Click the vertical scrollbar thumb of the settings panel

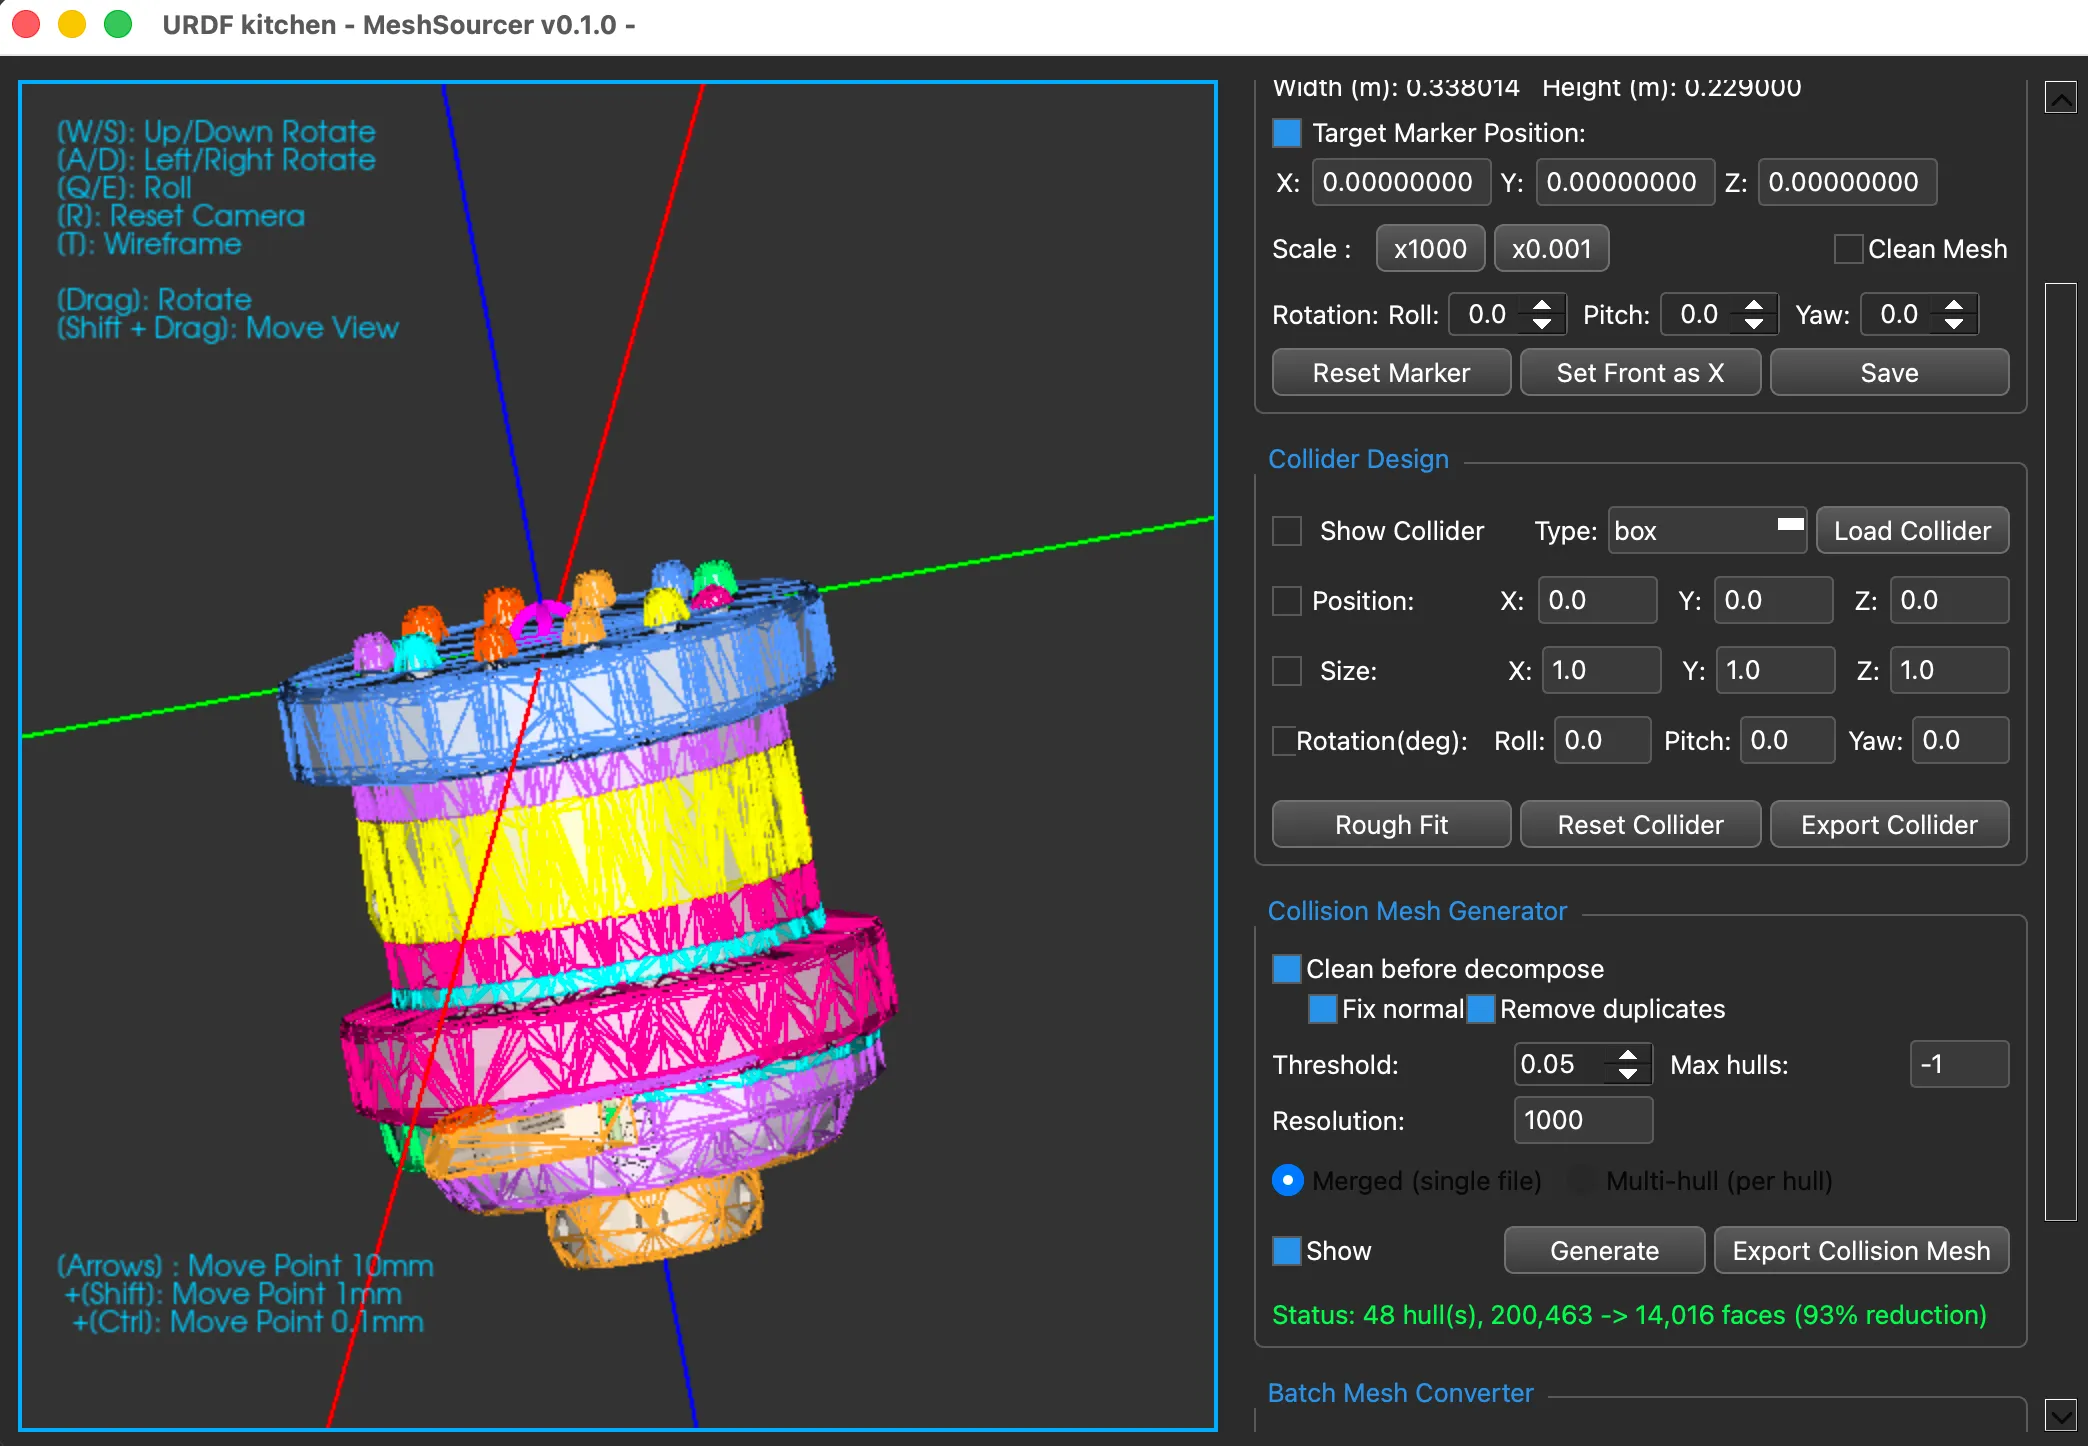pos(2061,752)
